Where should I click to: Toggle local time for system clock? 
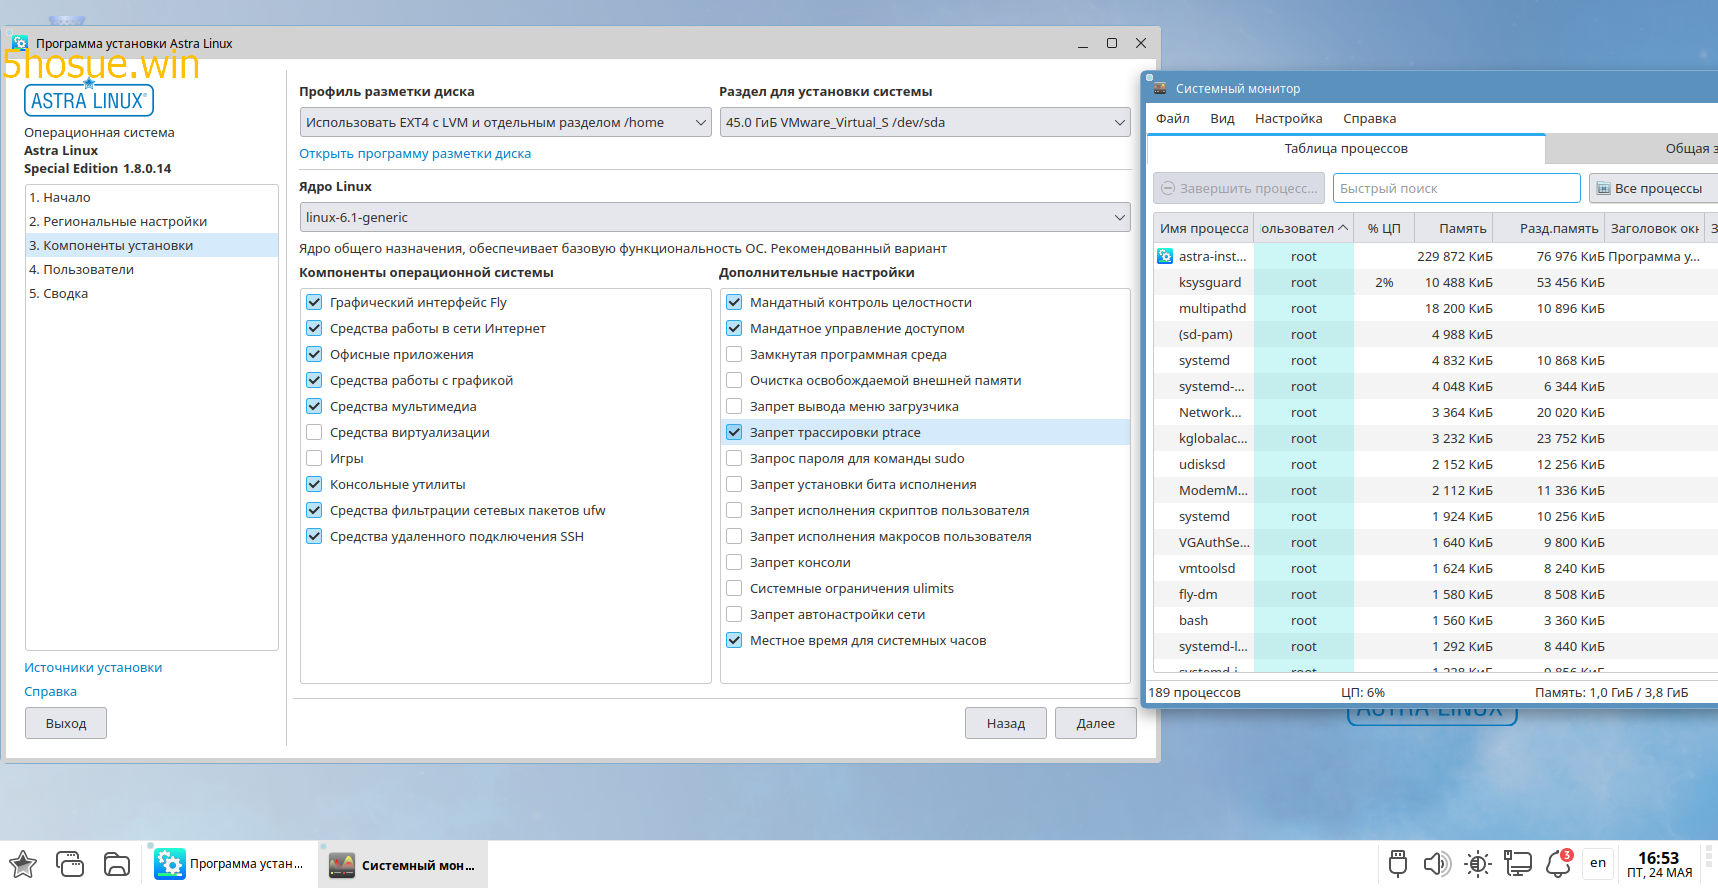(x=734, y=640)
